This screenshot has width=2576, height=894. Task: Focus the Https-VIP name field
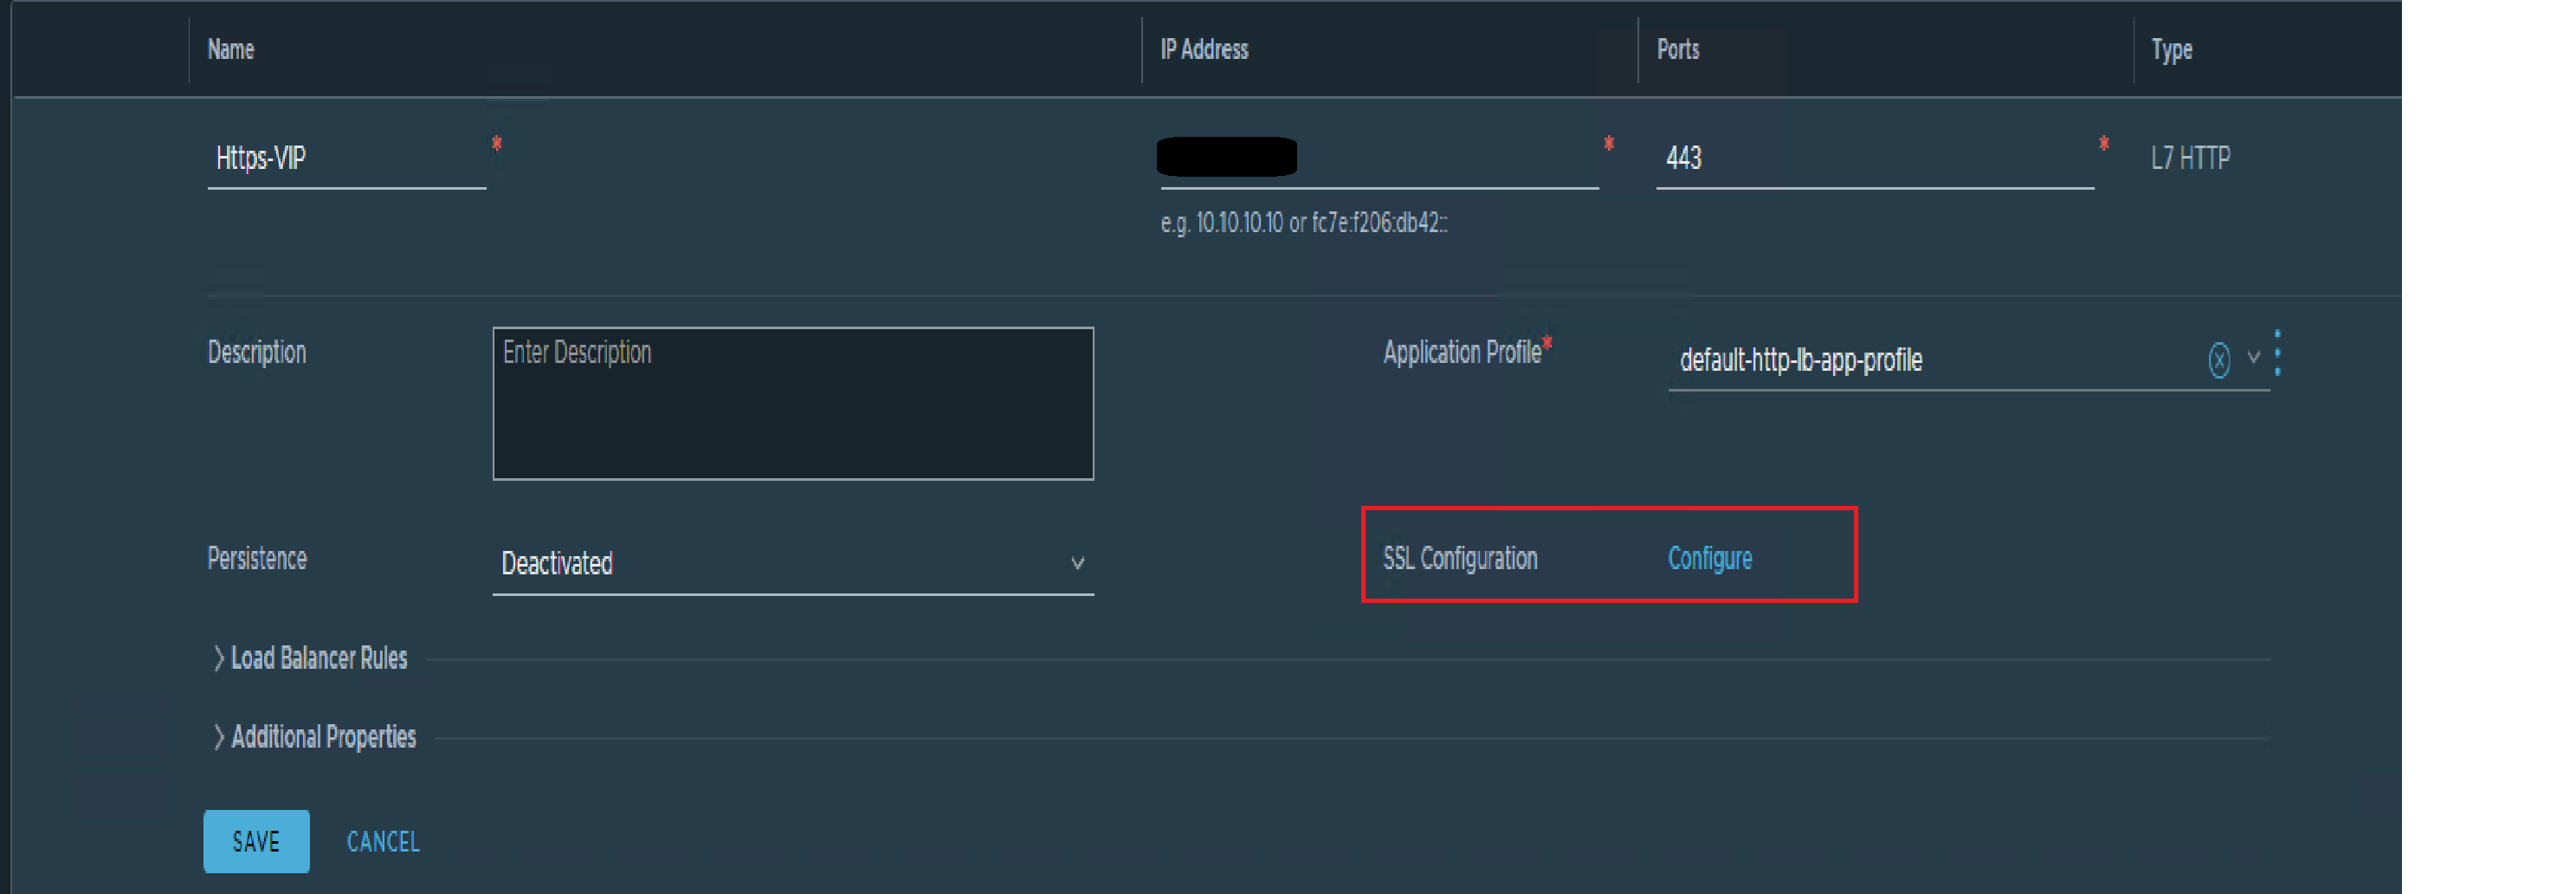[x=347, y=158]
